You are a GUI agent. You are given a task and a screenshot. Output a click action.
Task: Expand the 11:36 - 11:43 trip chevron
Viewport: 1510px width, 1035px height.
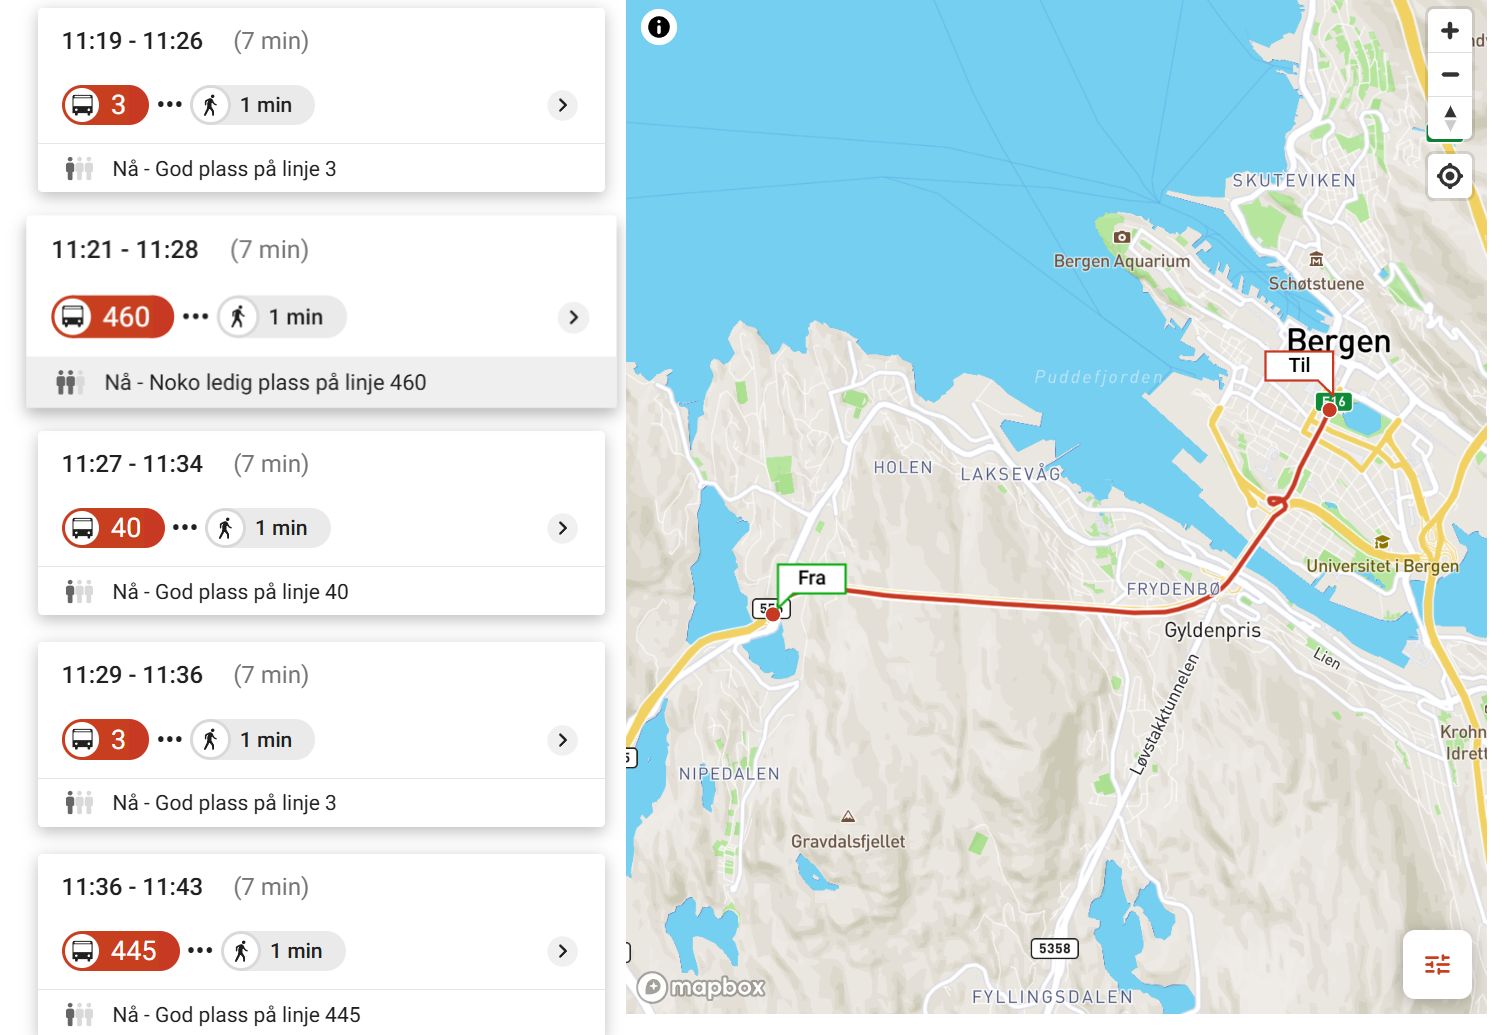[x=563, y=951]
